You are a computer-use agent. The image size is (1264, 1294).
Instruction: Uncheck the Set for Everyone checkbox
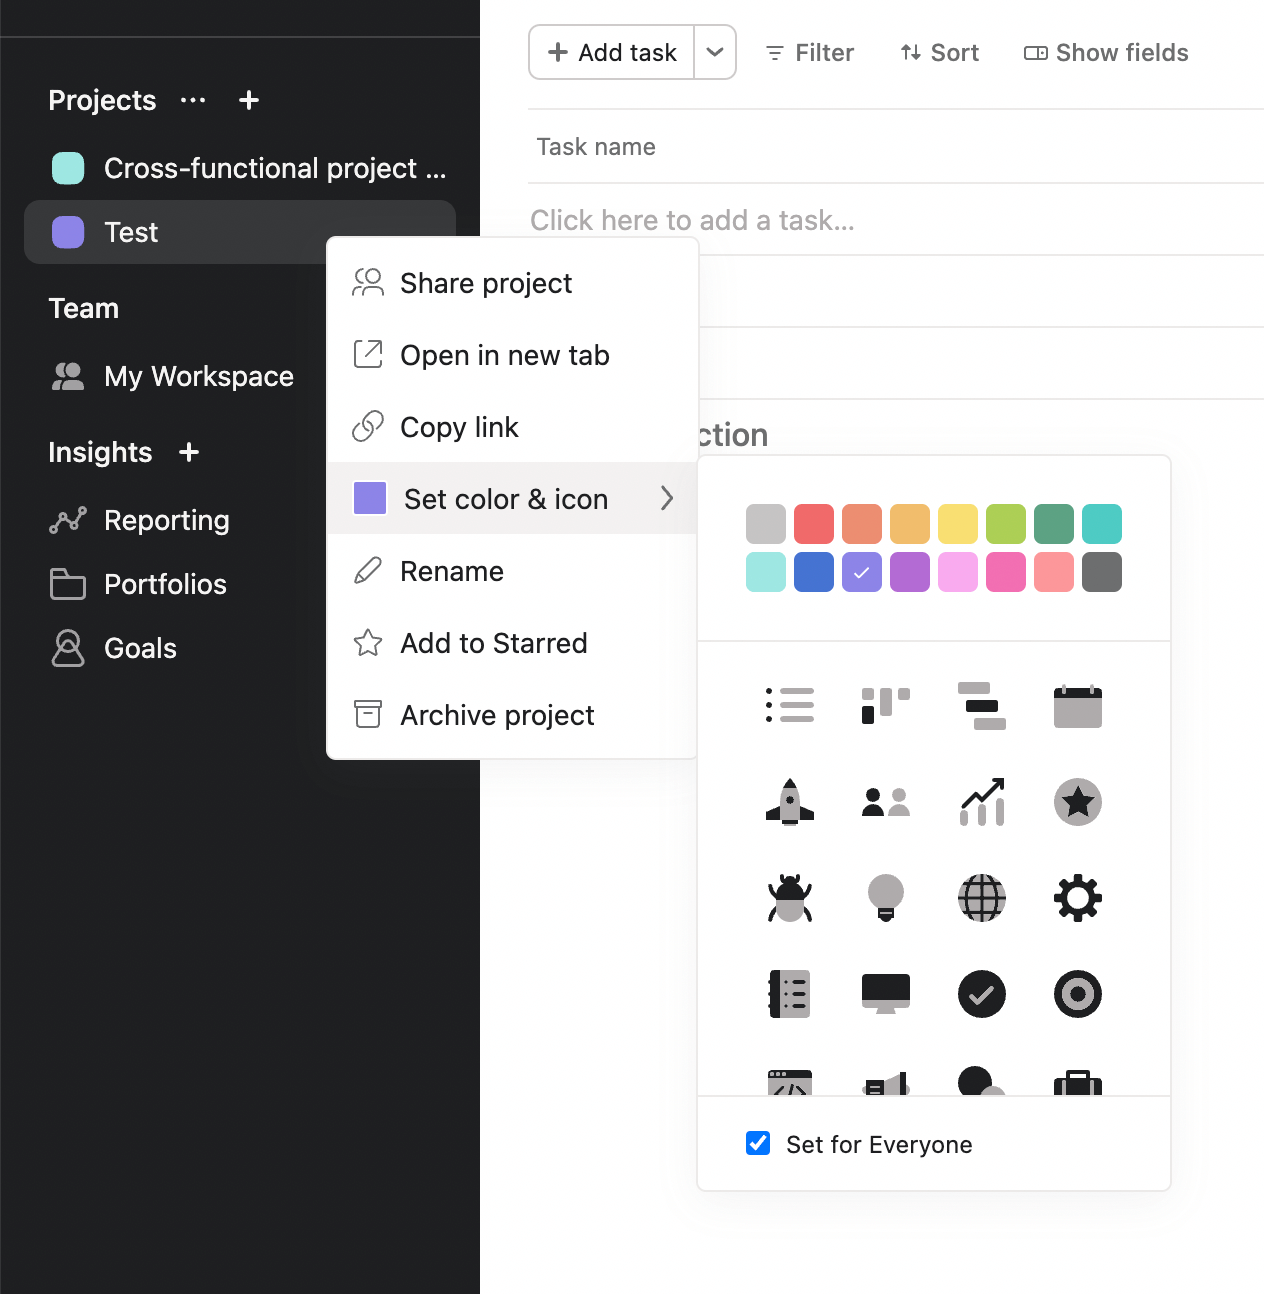[x=758, y=1143]
